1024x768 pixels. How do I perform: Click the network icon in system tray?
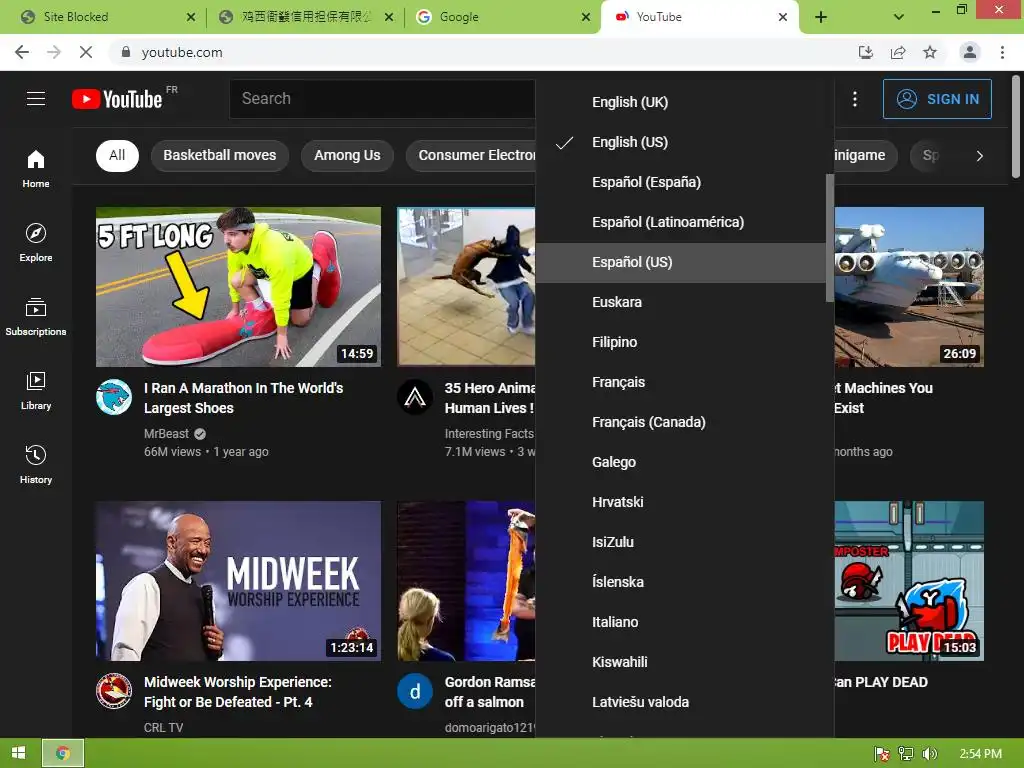906,754
